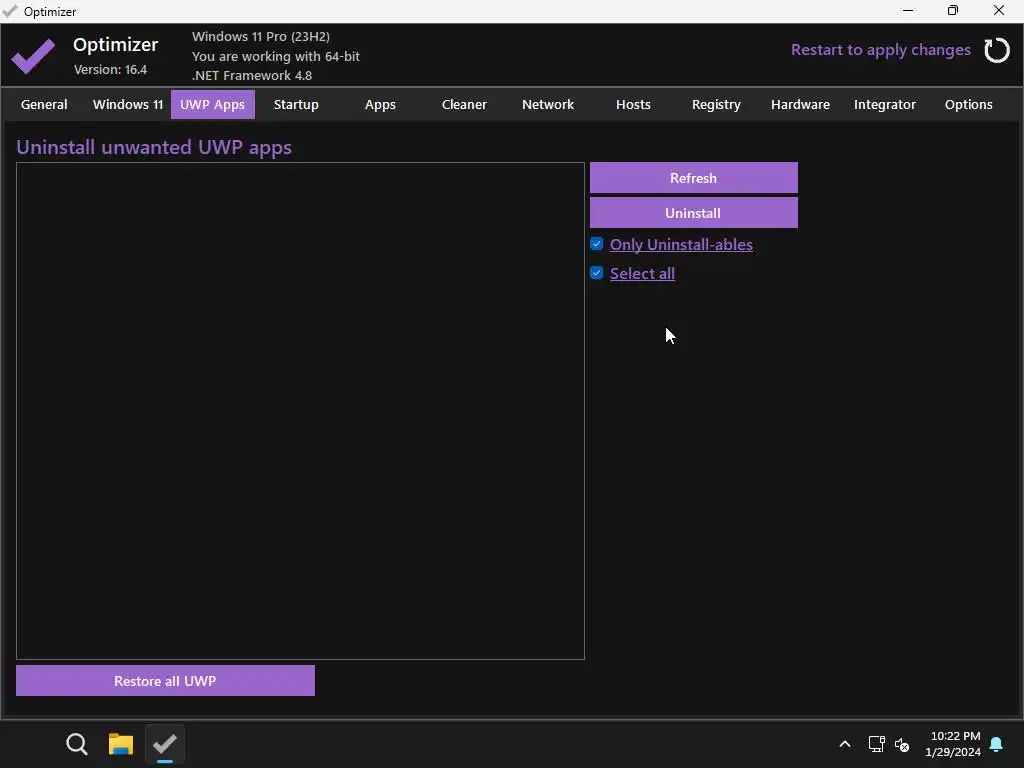Screen dimensions: 1024x768
Task: Open the Apps tab
Action: click(x=380, y=104)
